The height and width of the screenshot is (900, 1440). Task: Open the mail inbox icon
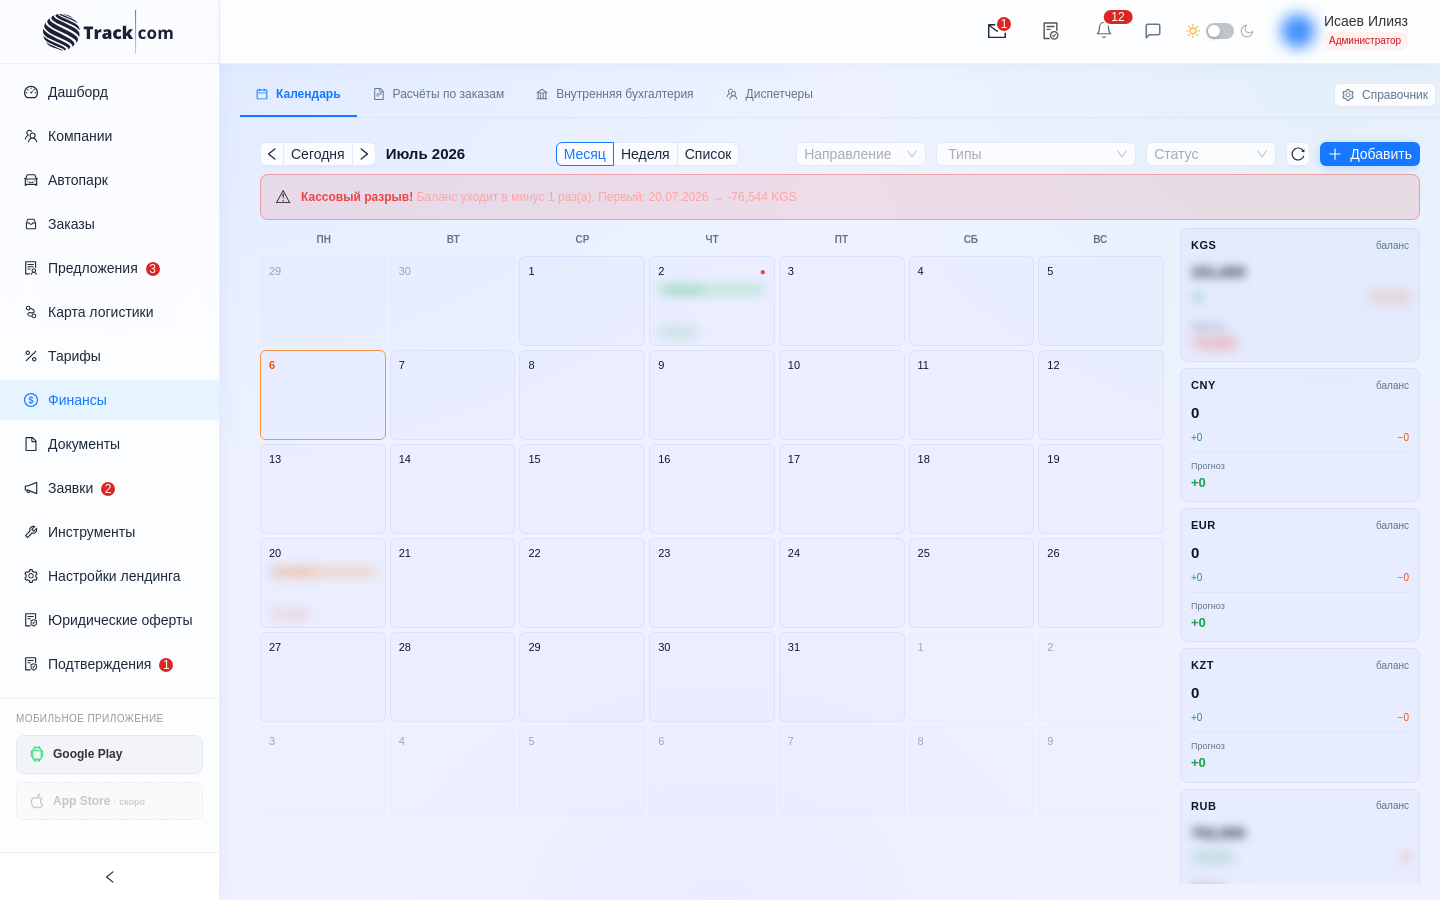click(997, 31)
